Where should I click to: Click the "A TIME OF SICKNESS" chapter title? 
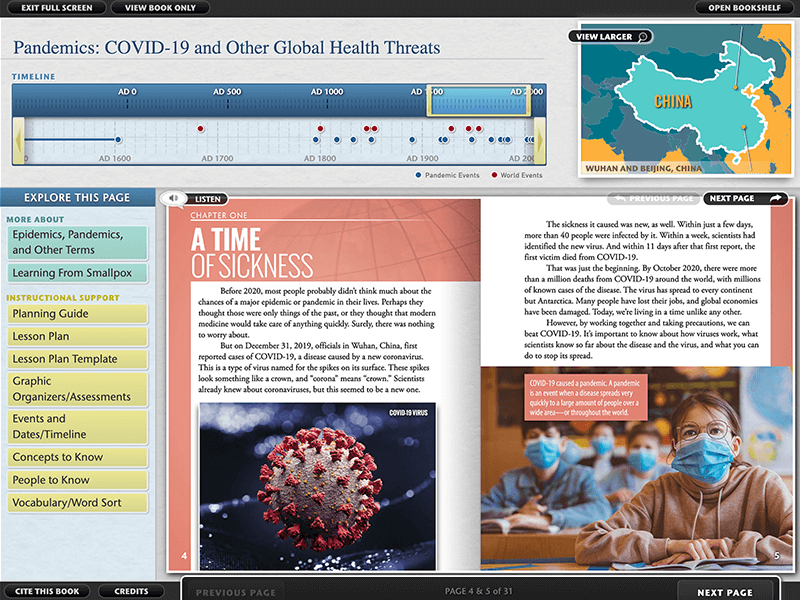[252, 253]
